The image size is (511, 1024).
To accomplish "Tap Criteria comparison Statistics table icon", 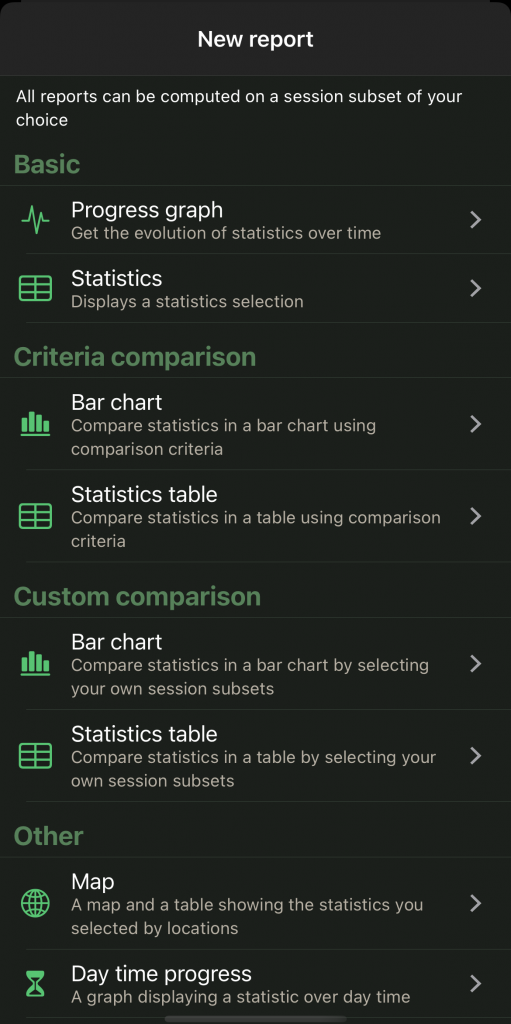I will pyautogui.click(x=35, y=516).
